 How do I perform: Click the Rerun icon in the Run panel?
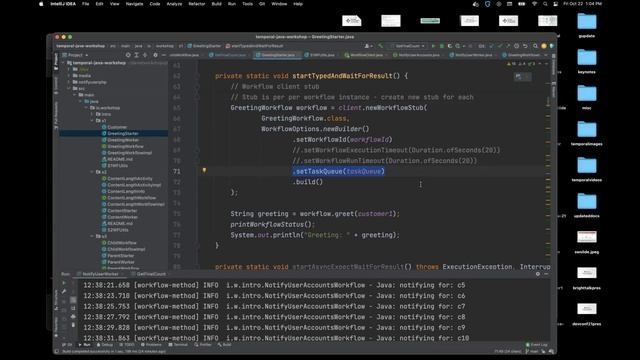click(64, 283)
